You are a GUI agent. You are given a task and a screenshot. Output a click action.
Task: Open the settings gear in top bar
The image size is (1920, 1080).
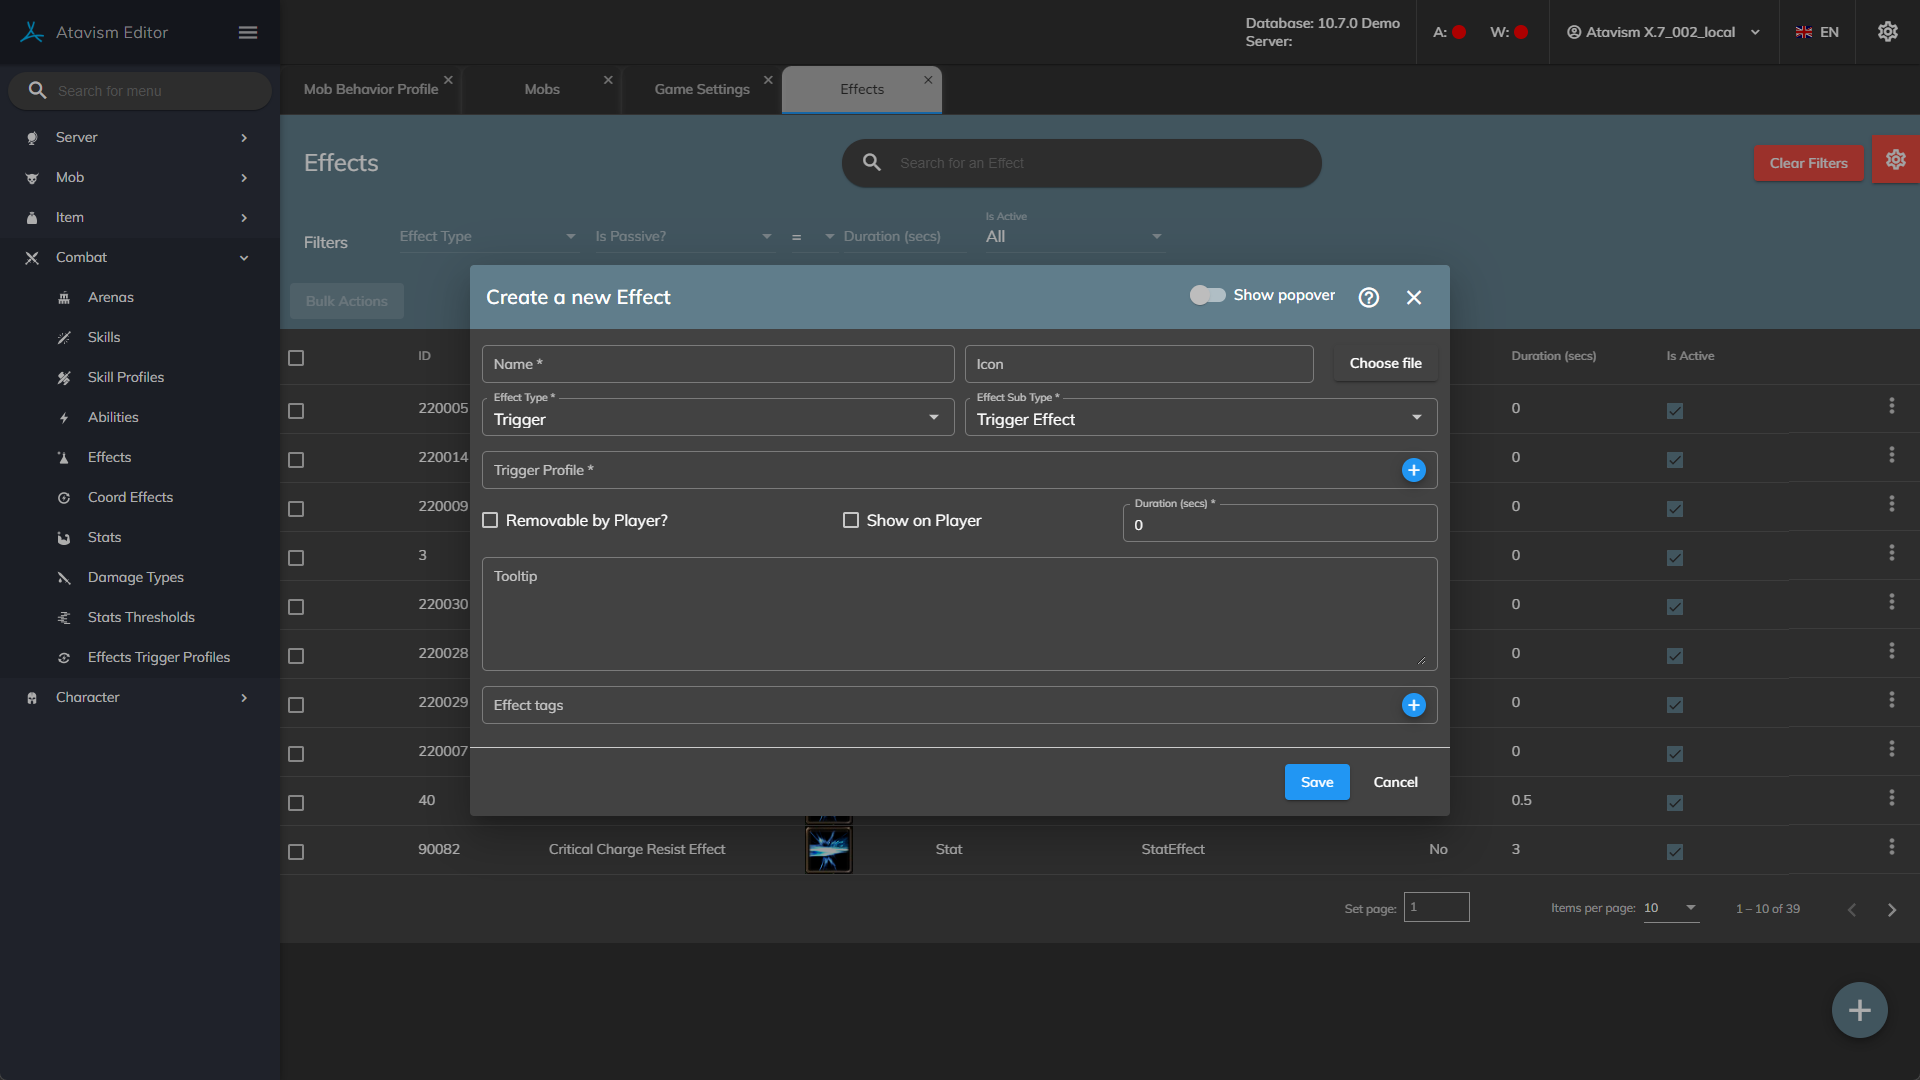pyautogui.click(x=1887, y=32)
